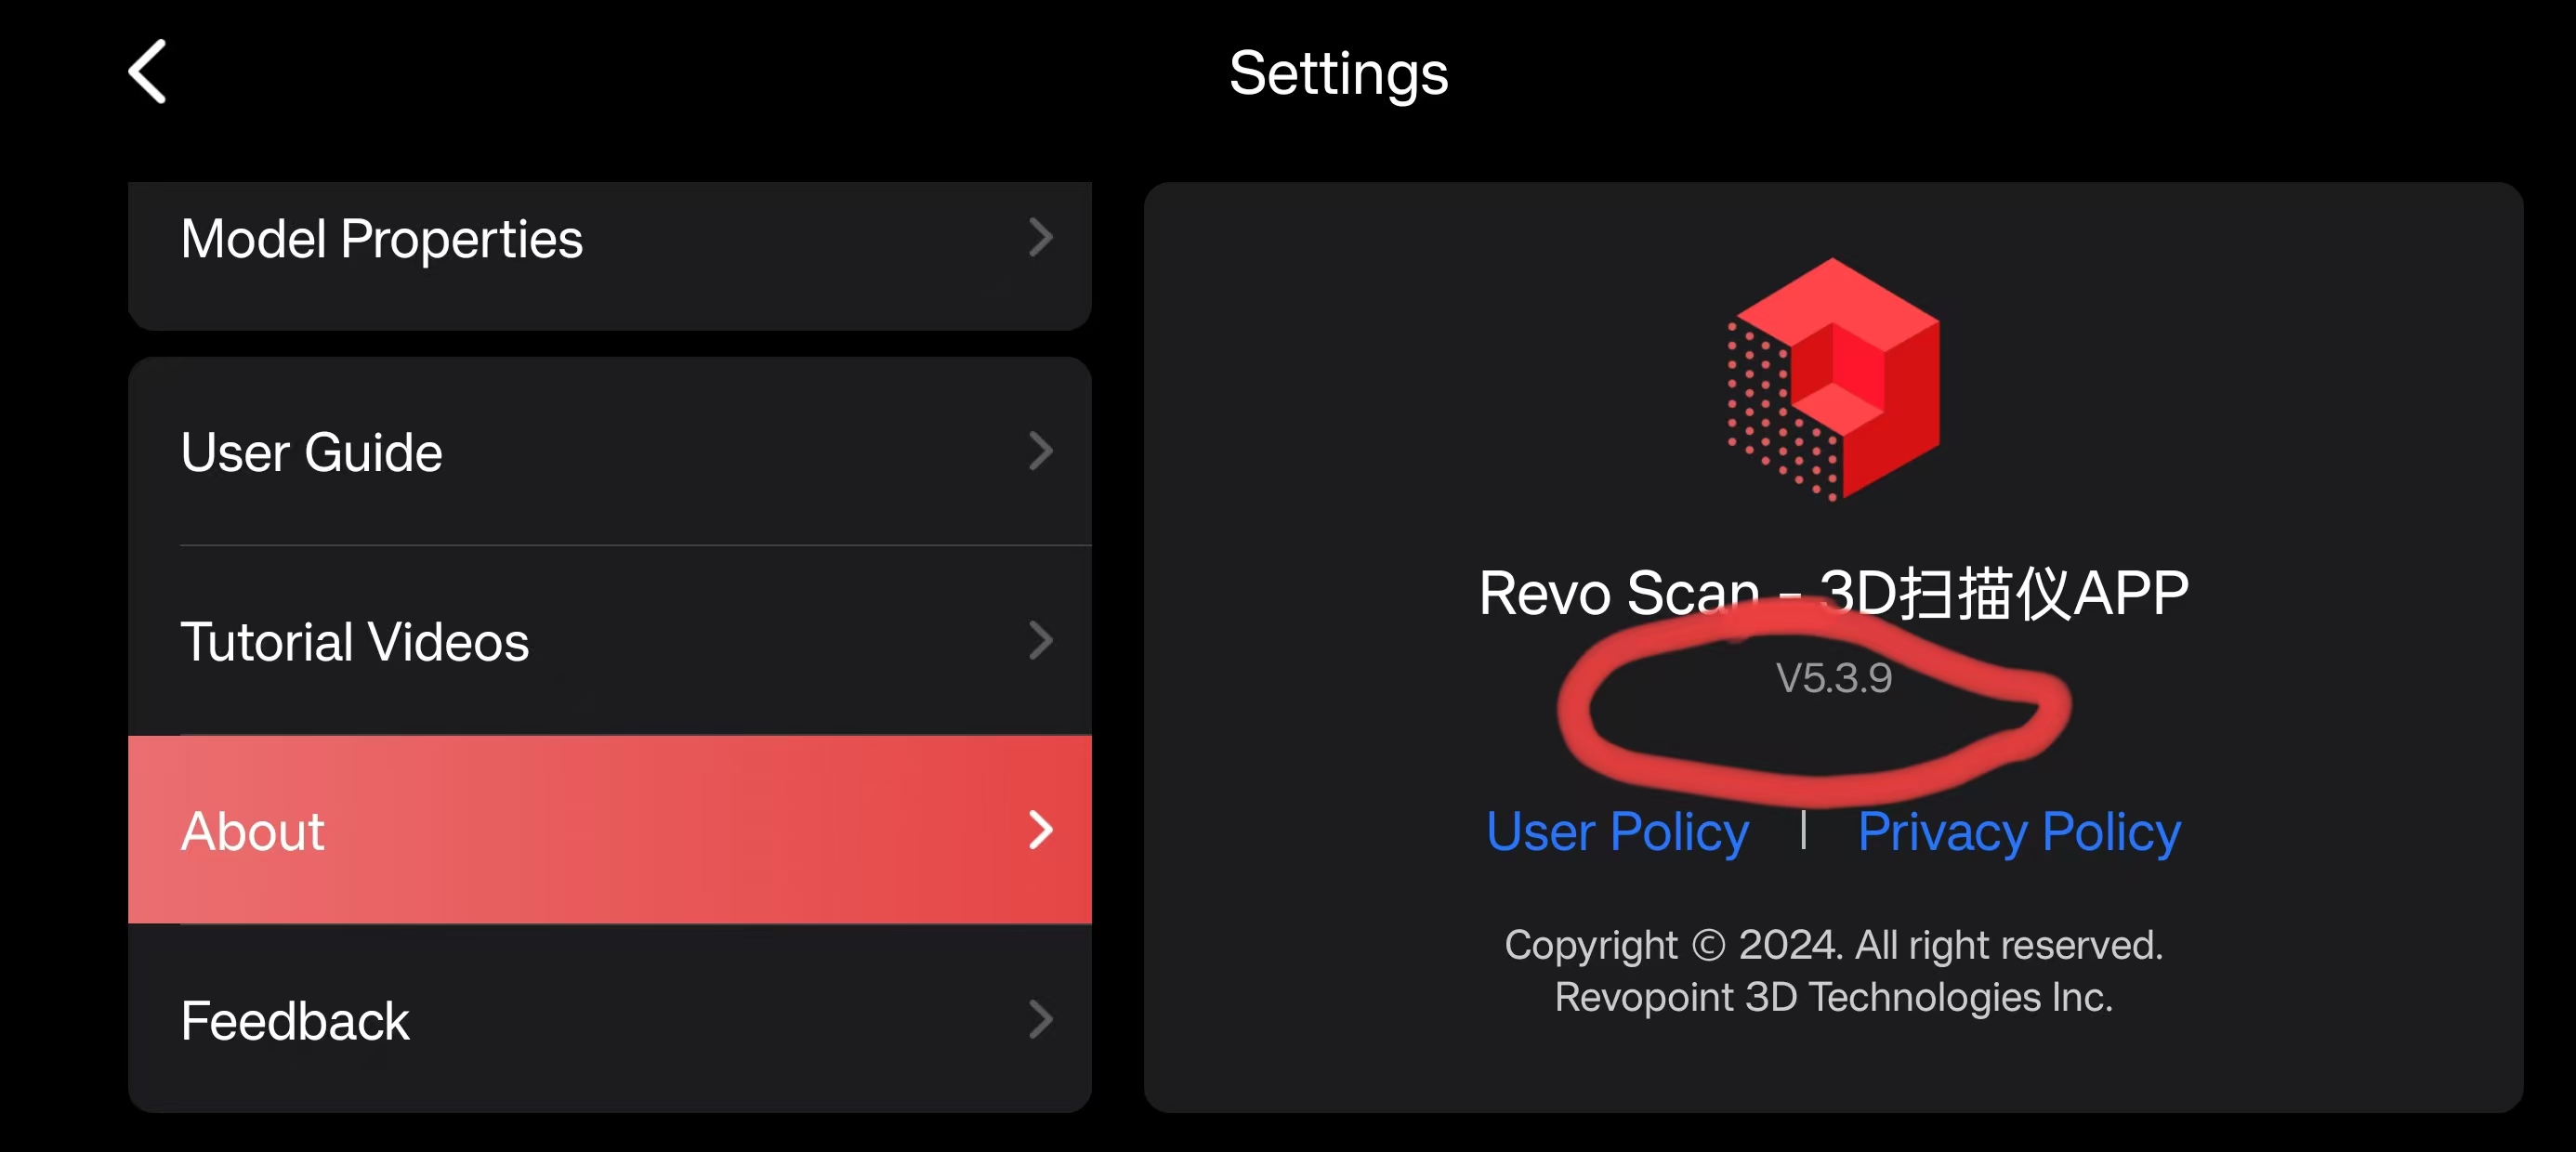
Task: Tap the chevron arrow beside Feedback
Action: [1040, 1020]
